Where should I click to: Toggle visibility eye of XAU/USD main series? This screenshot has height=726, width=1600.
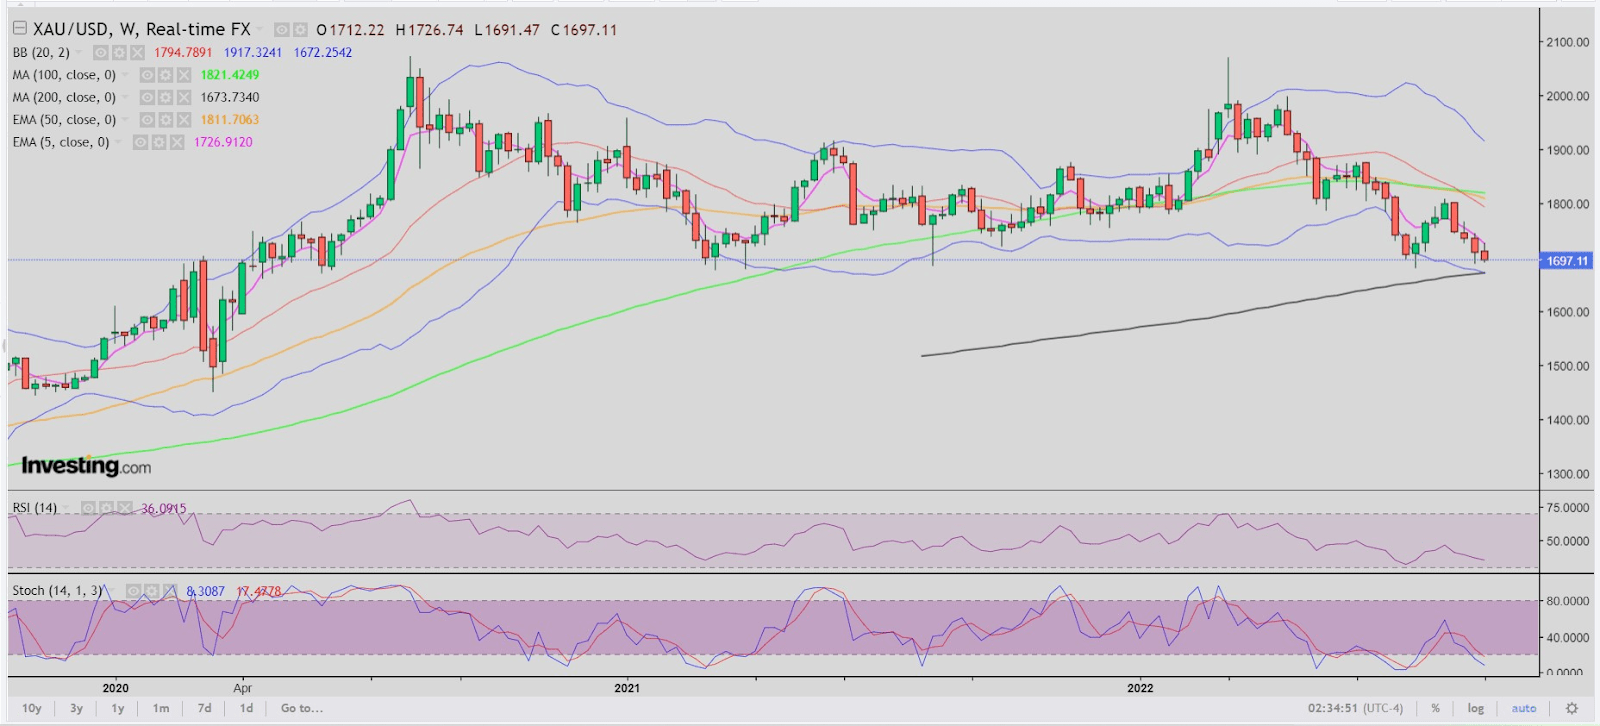click(x=282, y=30)
